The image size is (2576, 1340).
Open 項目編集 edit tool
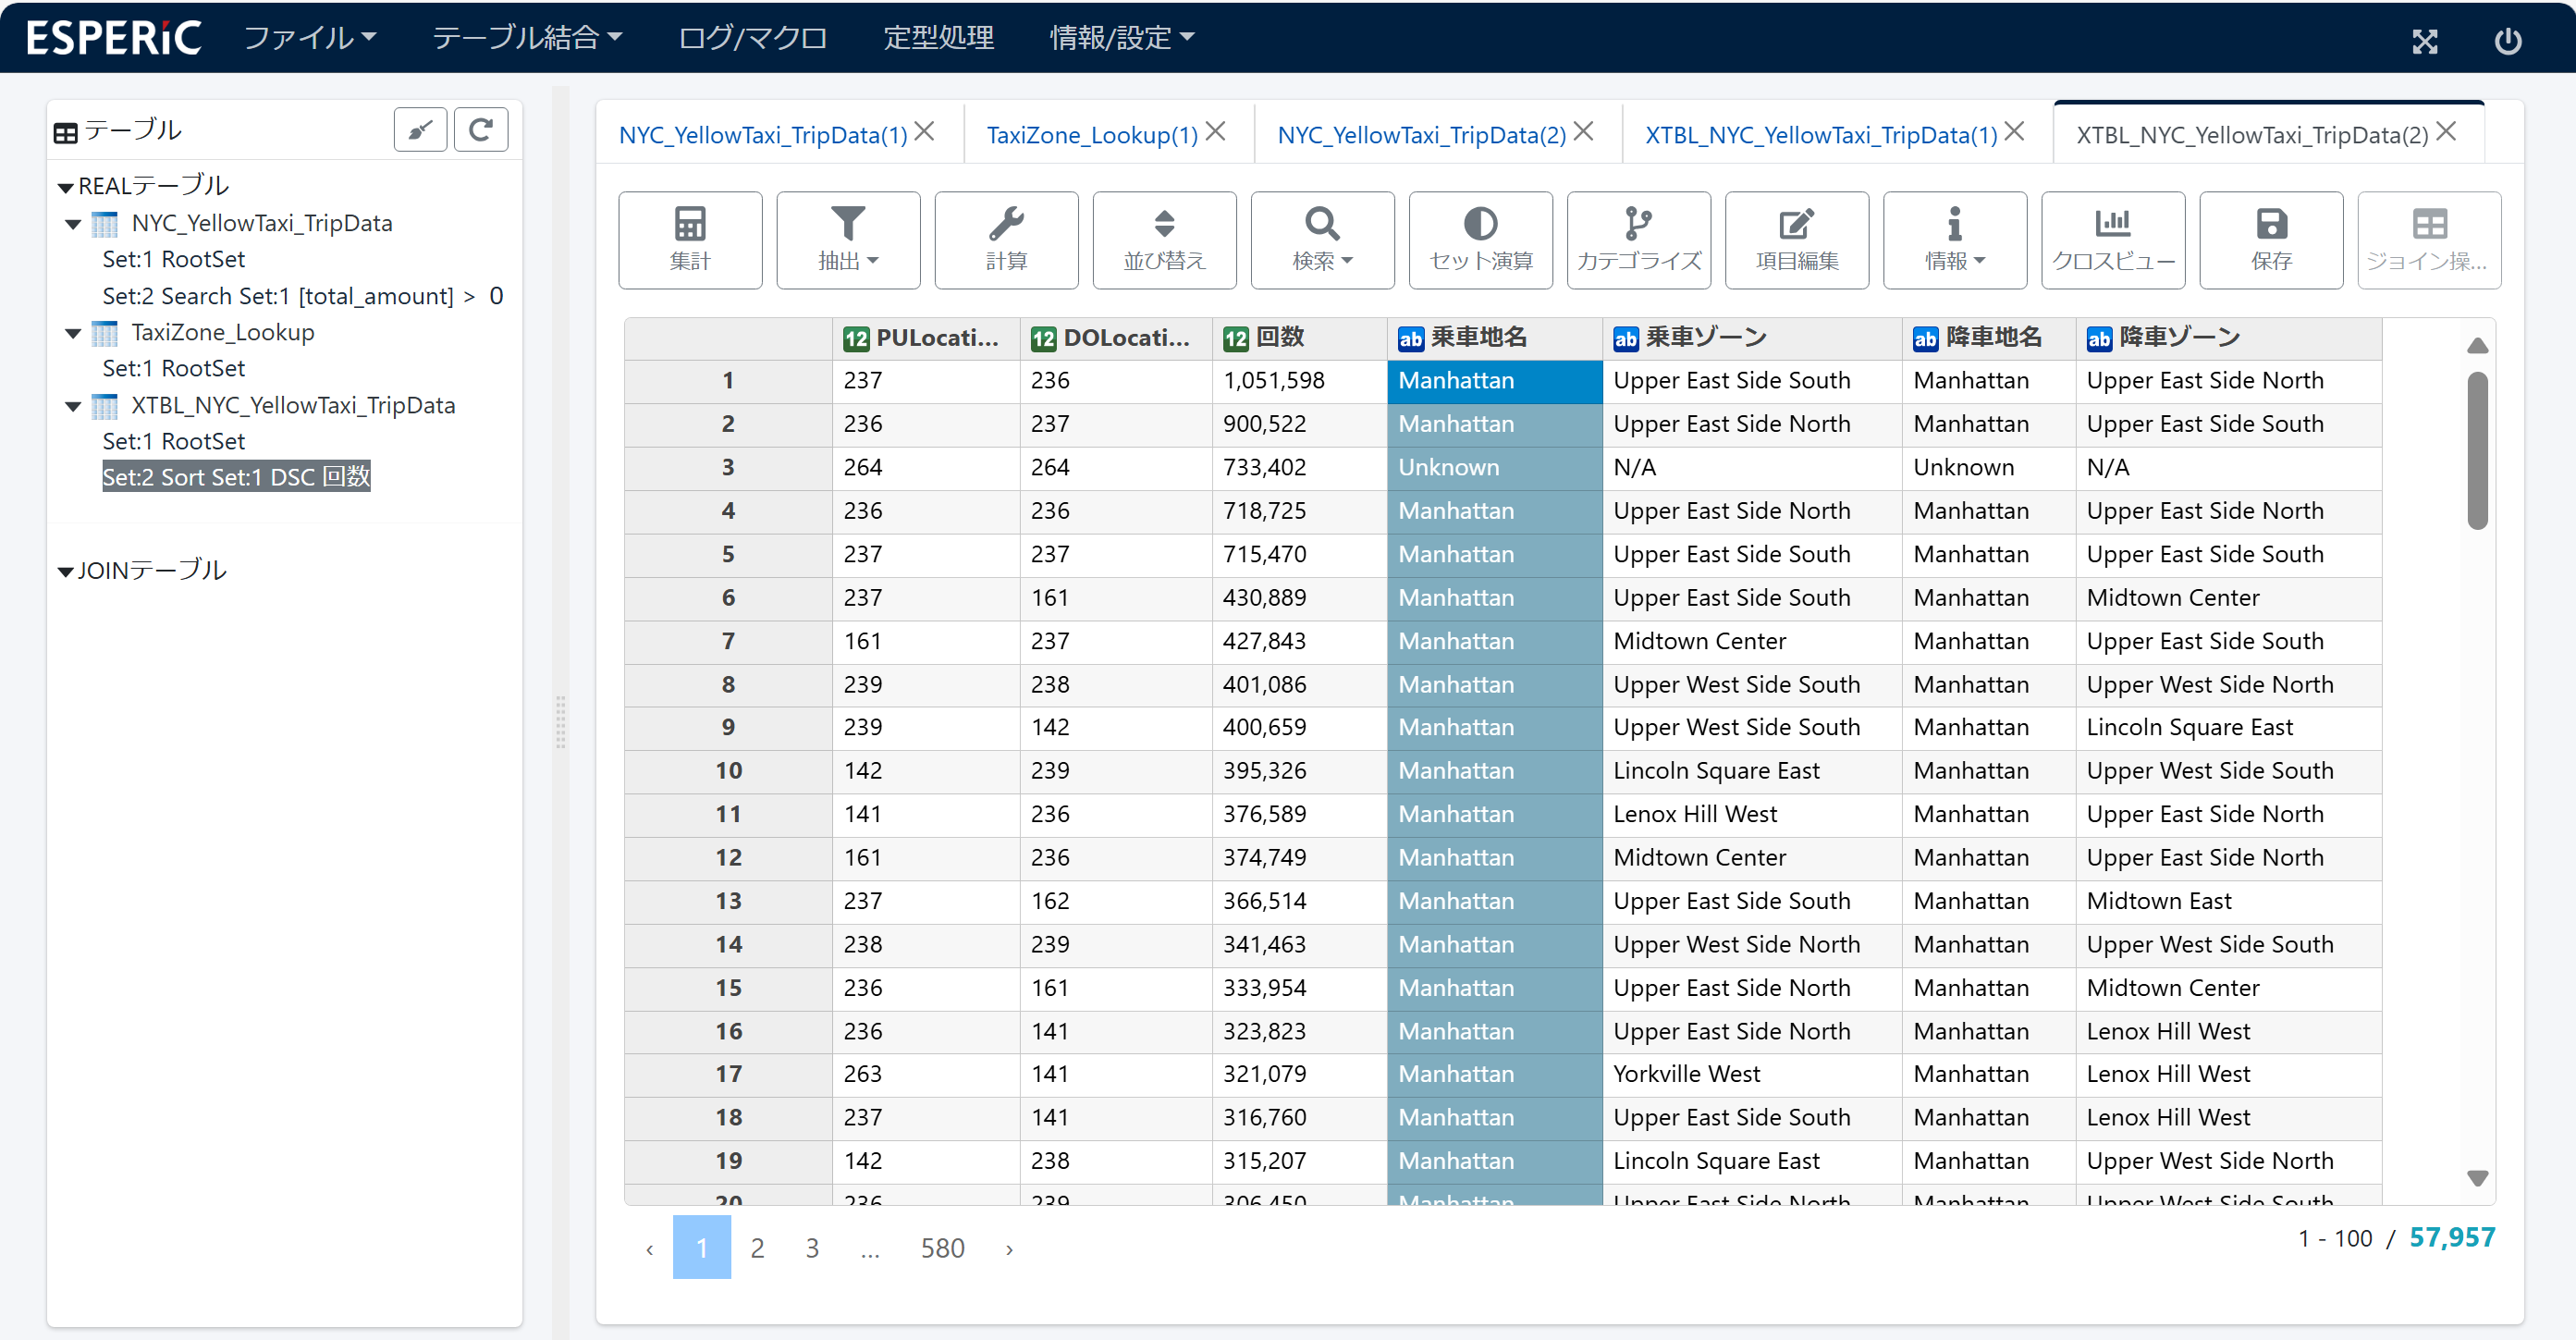click(x=1795, y=239)
